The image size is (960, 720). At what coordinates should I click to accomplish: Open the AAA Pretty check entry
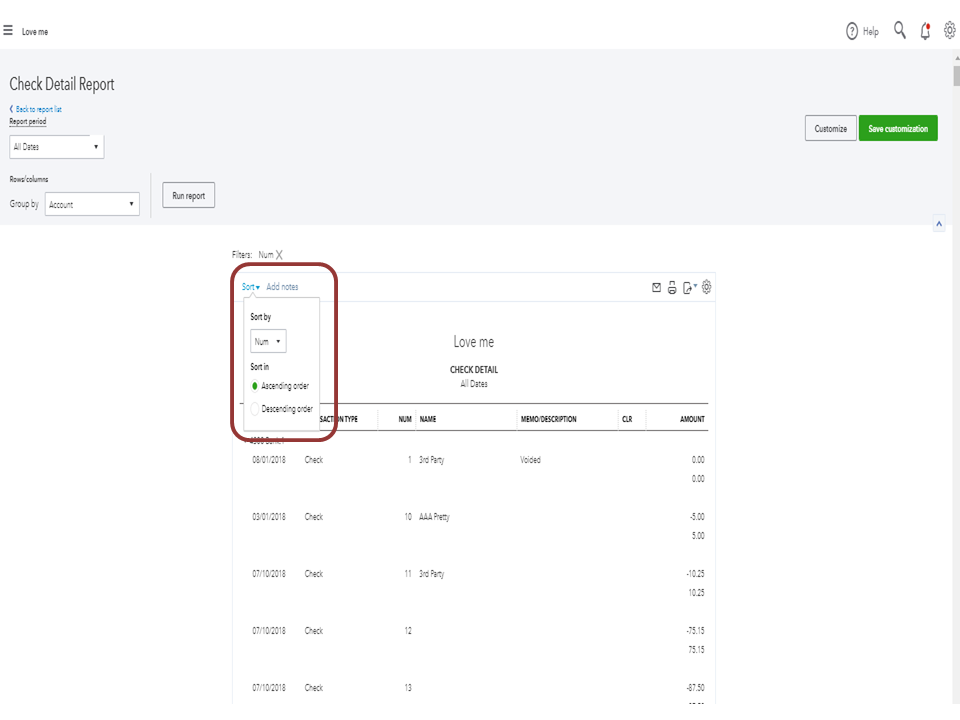tap(434, 517)
